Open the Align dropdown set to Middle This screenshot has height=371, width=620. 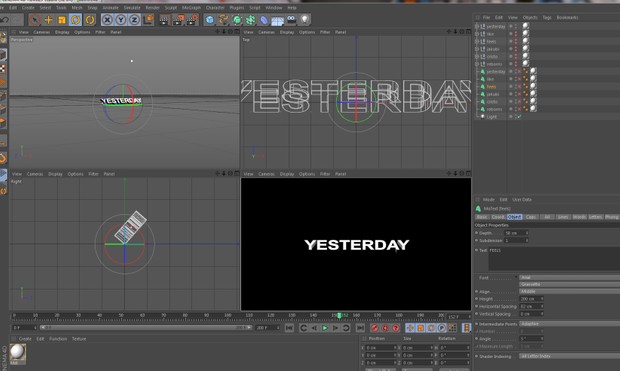point(569,292)
